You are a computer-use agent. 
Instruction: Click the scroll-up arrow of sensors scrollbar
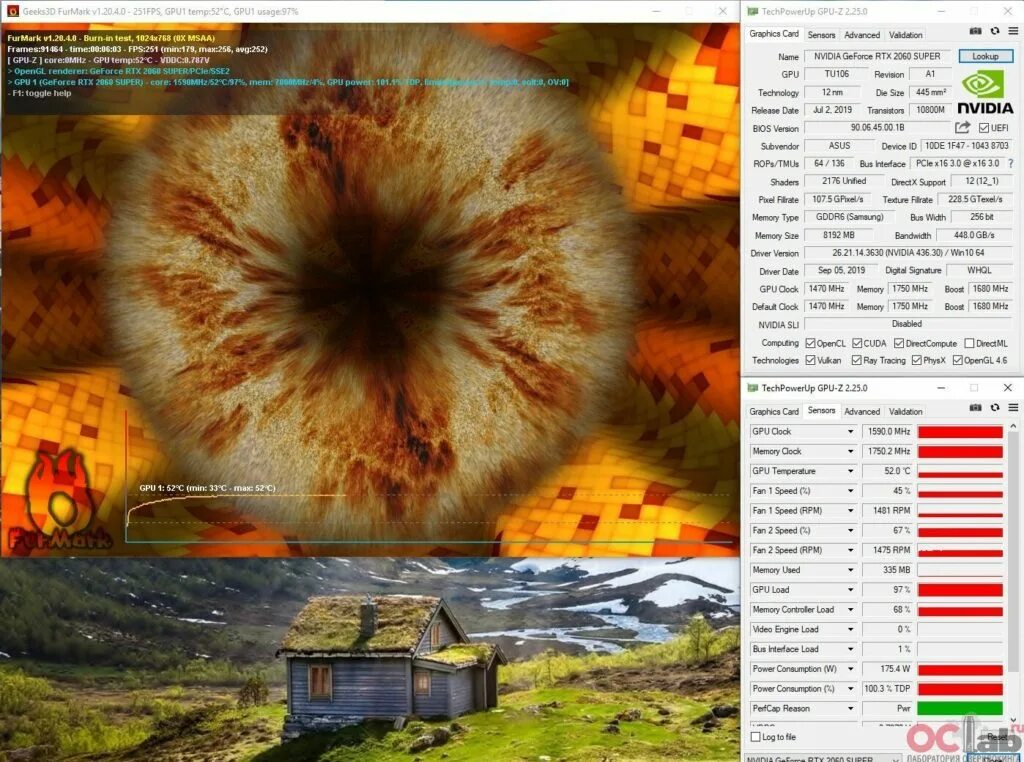1013,426
